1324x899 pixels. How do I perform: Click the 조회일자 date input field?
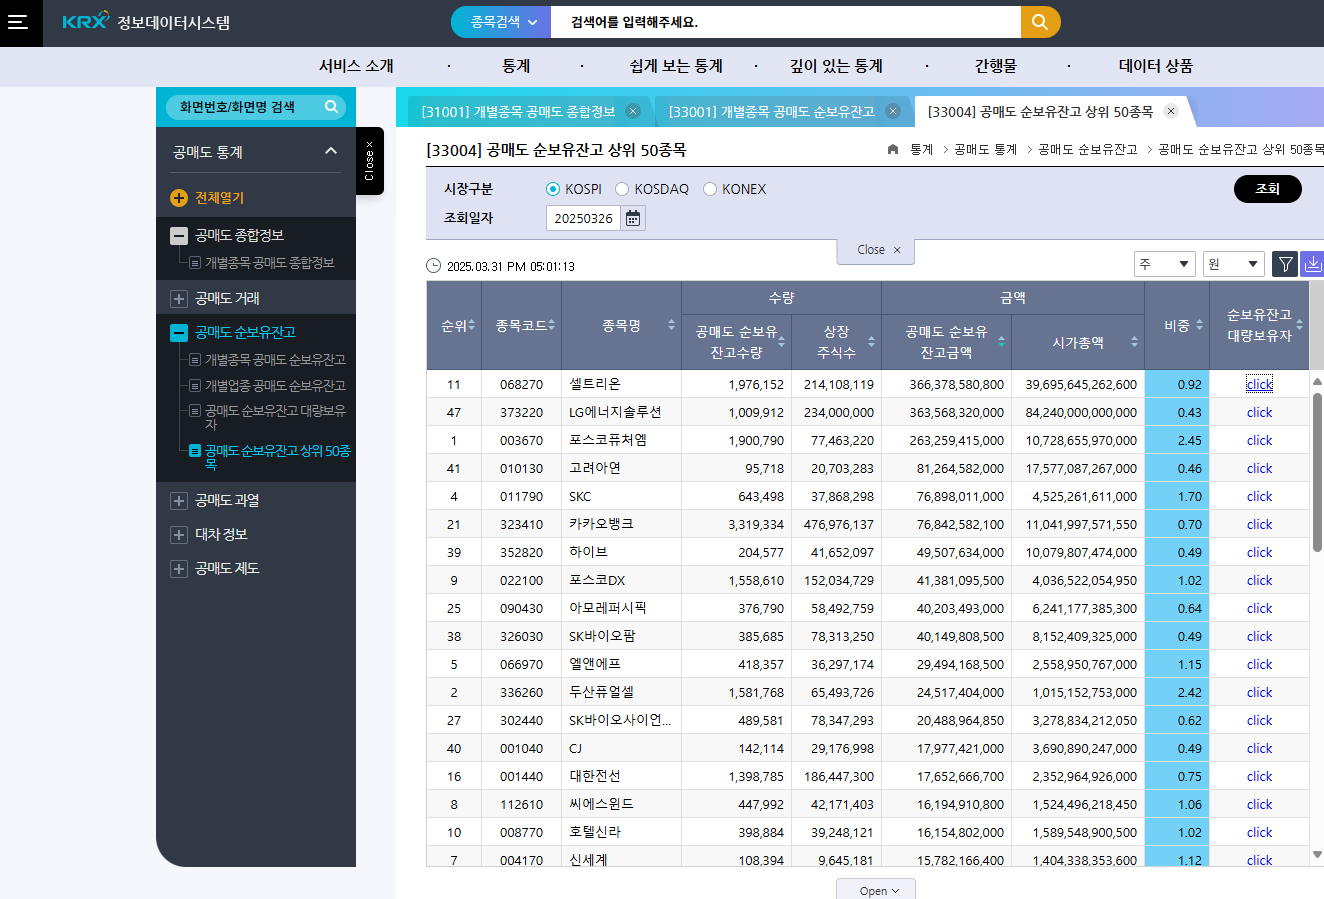[583, 218]
